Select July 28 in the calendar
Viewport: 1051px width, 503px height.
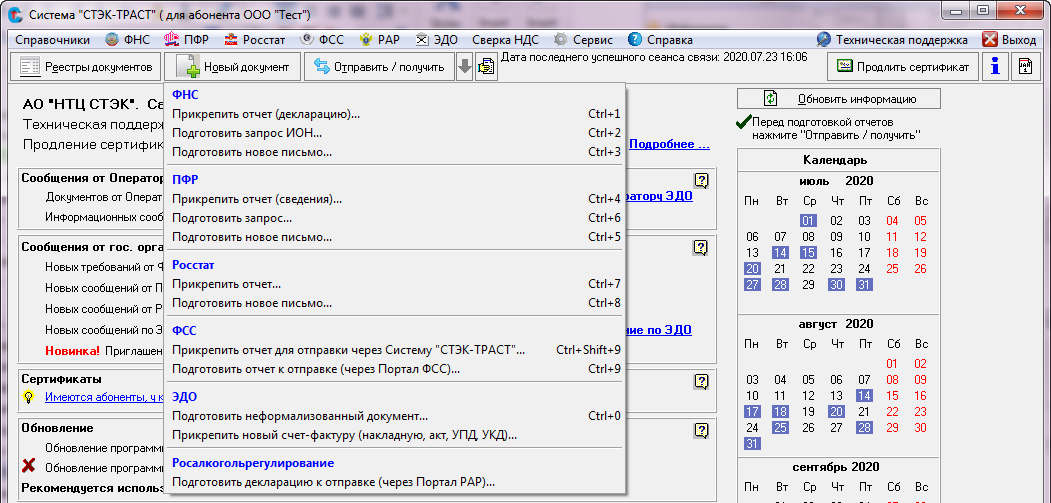point(780,286)
